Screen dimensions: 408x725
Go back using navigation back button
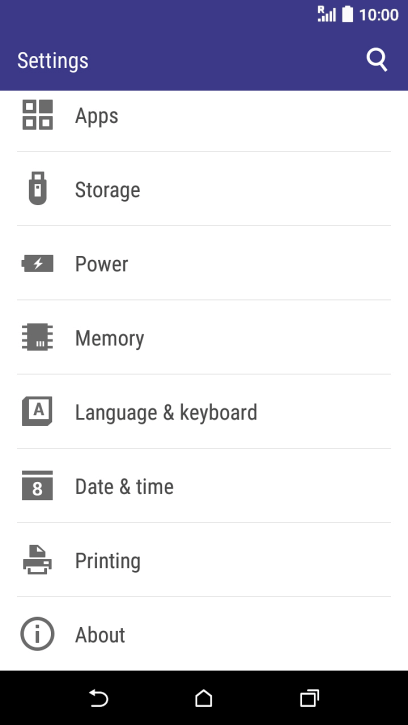pos(99,698)
